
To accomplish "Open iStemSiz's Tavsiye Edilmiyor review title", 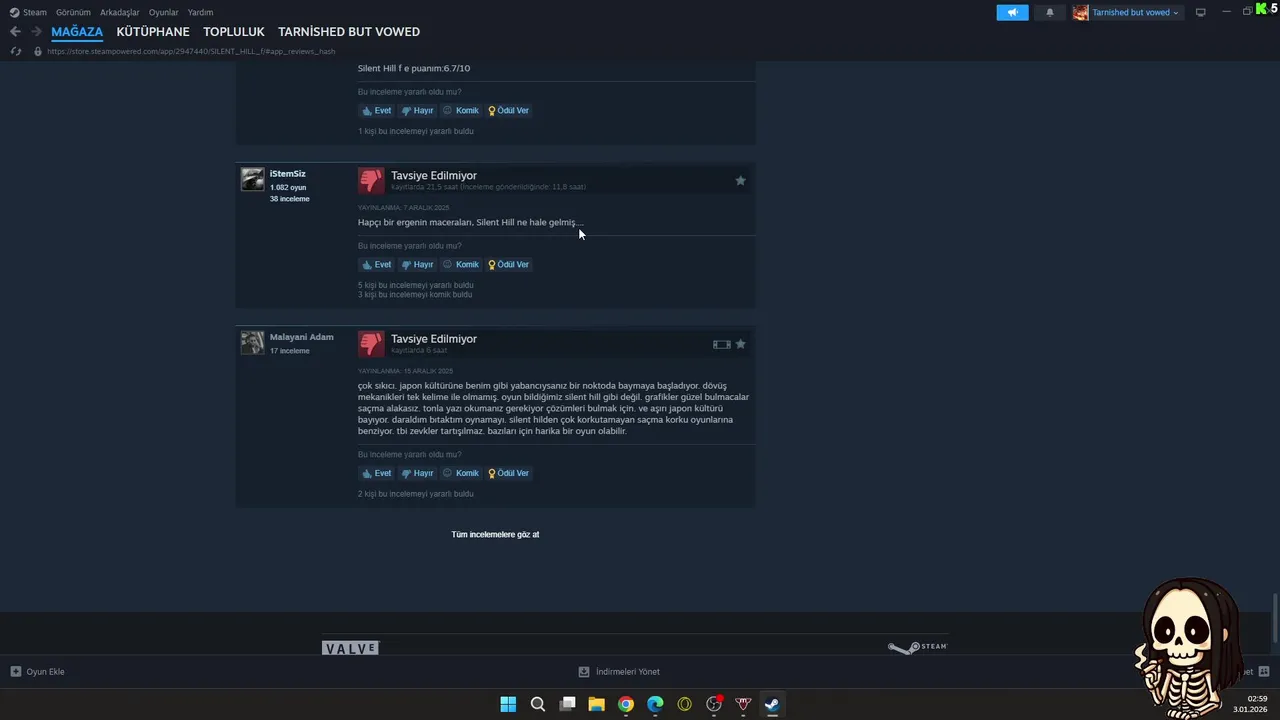I will (434, 176).
